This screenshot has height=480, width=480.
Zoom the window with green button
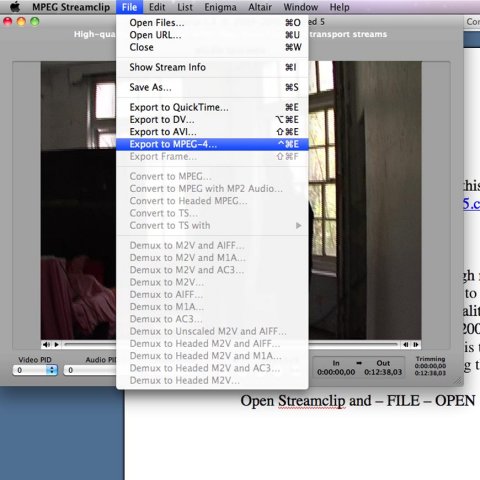pos(35,22)
